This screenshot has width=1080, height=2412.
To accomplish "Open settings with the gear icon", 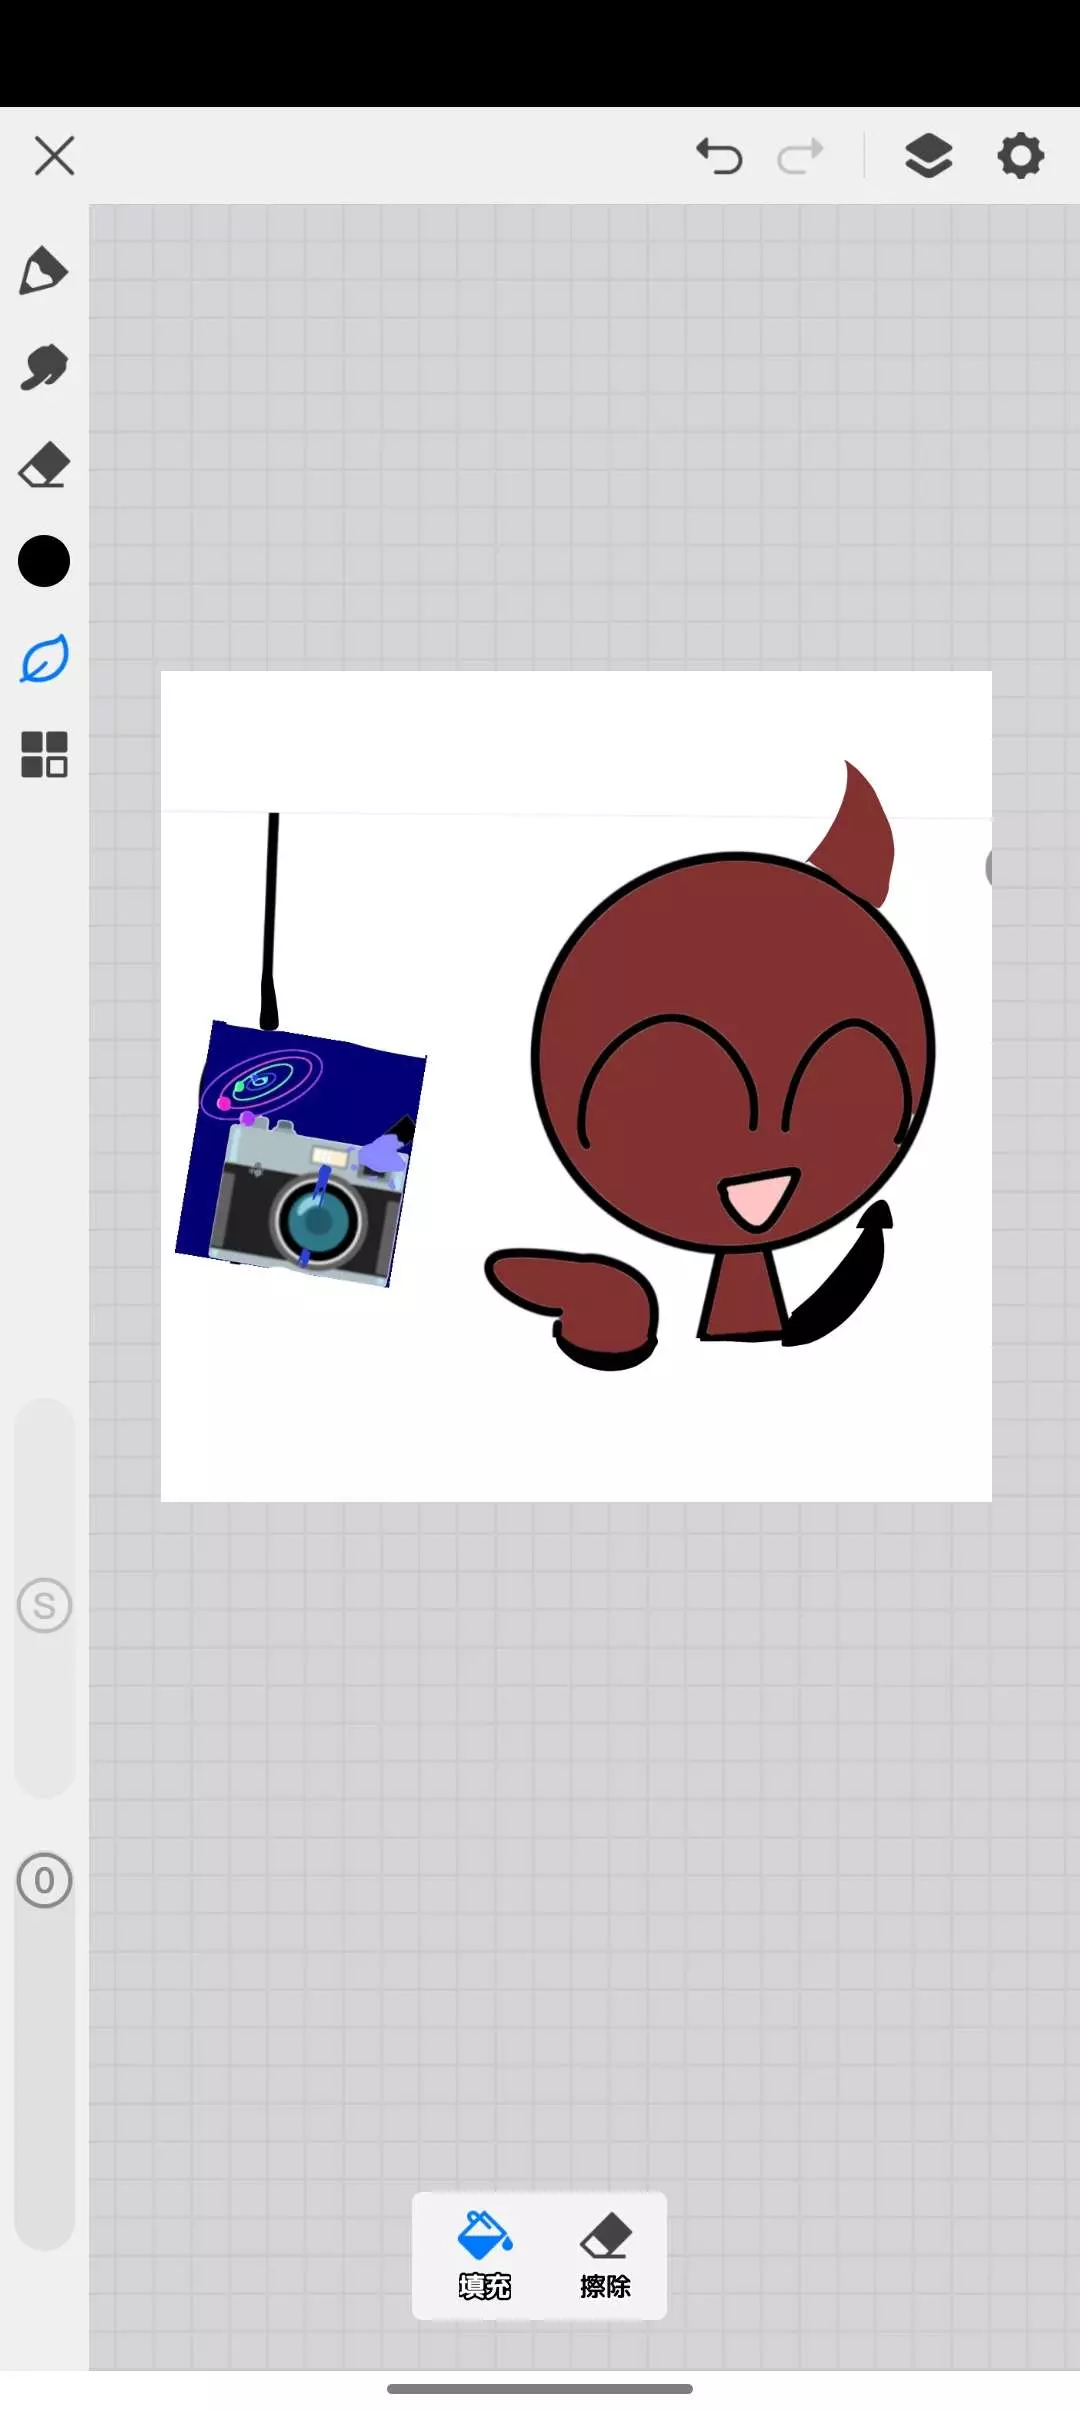I will click(x=1020, y=156).
